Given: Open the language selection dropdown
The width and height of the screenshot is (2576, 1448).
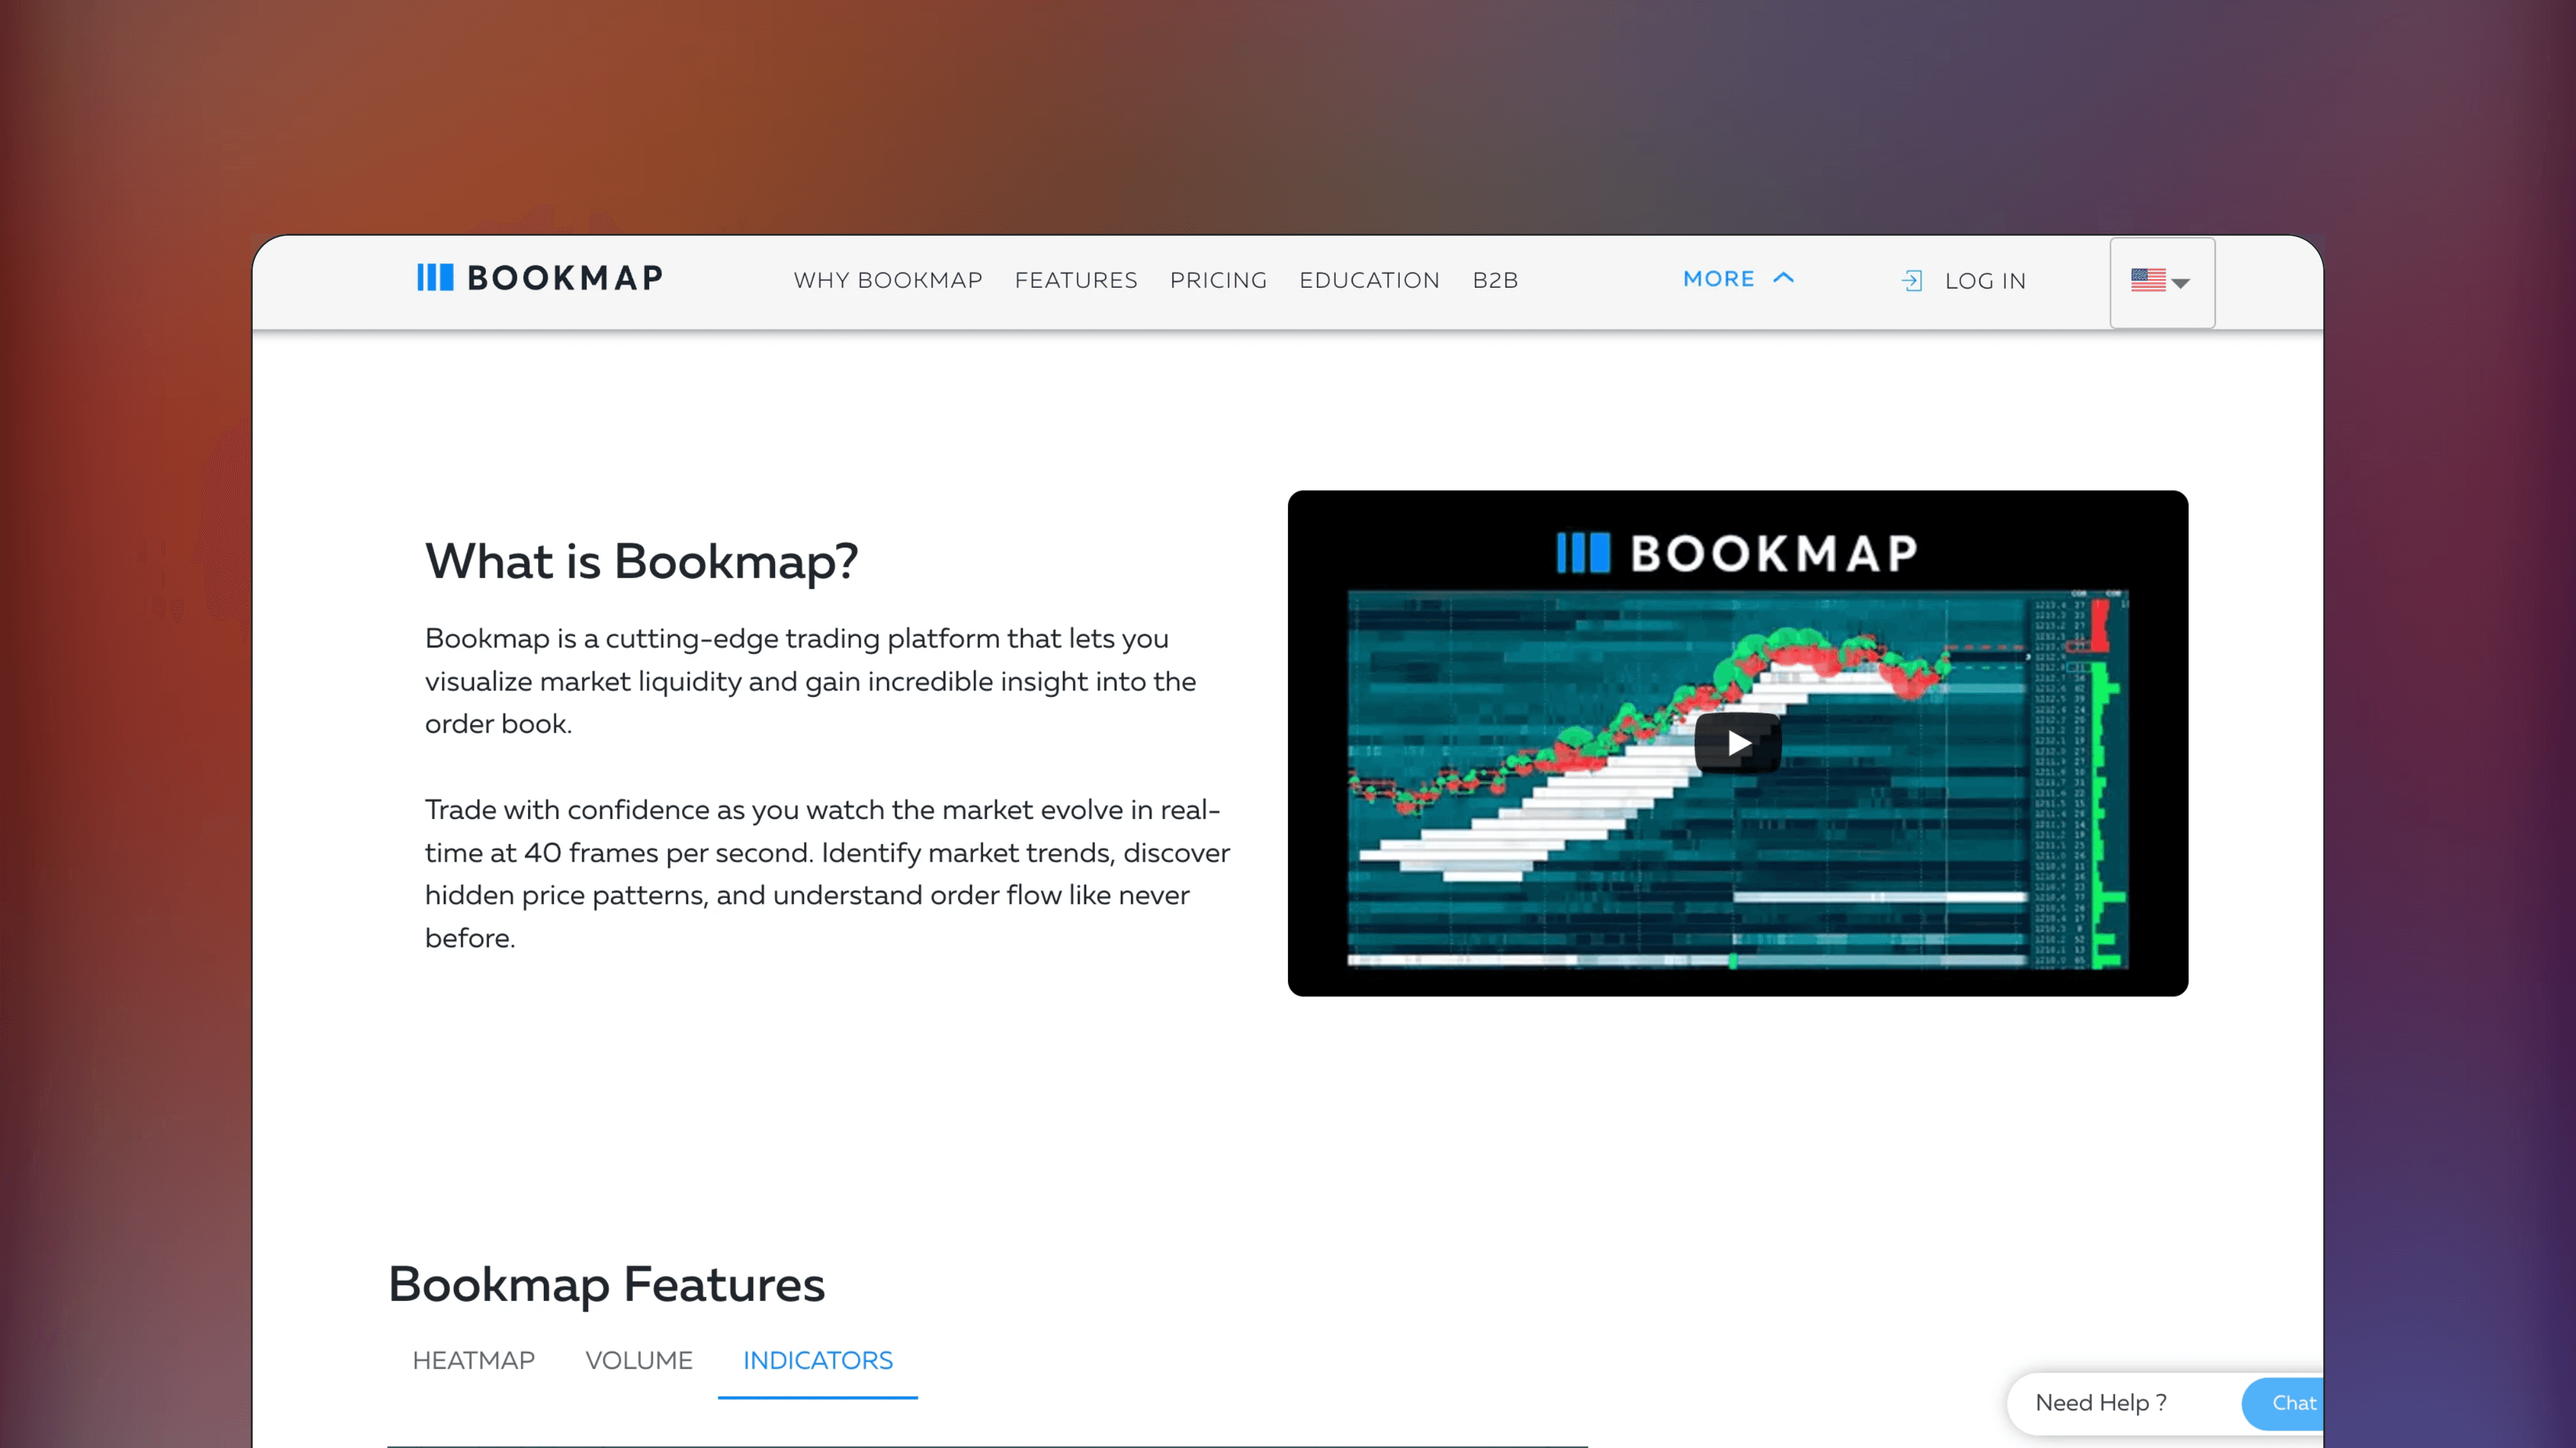Looking at the screenshot, I should pyautogui.click(x=2161, y=282).
